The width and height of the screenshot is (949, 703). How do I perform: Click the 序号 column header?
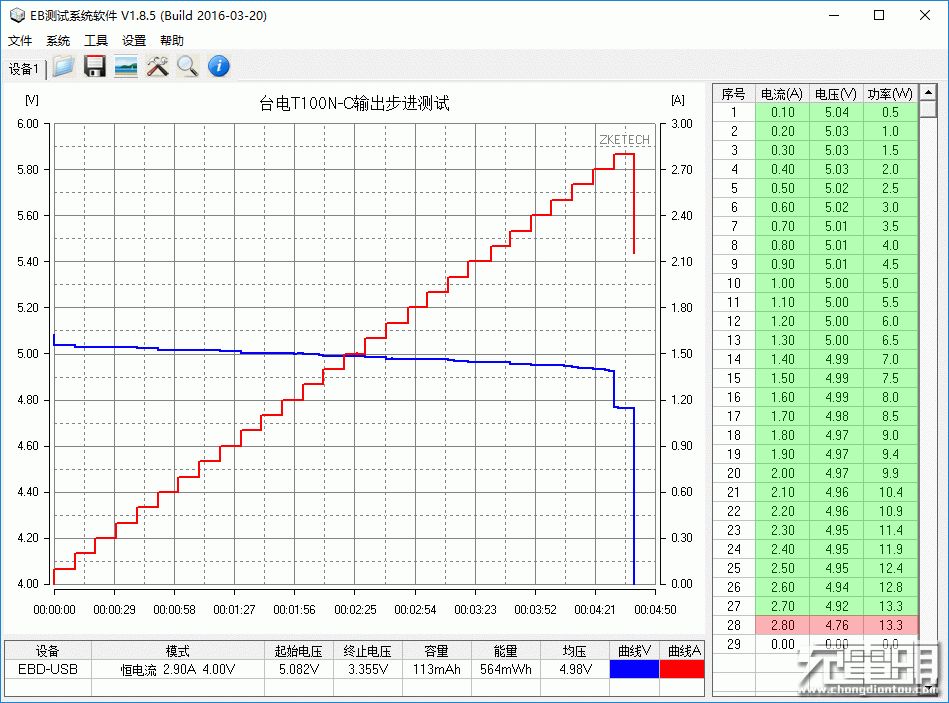[x=734, y=94]
